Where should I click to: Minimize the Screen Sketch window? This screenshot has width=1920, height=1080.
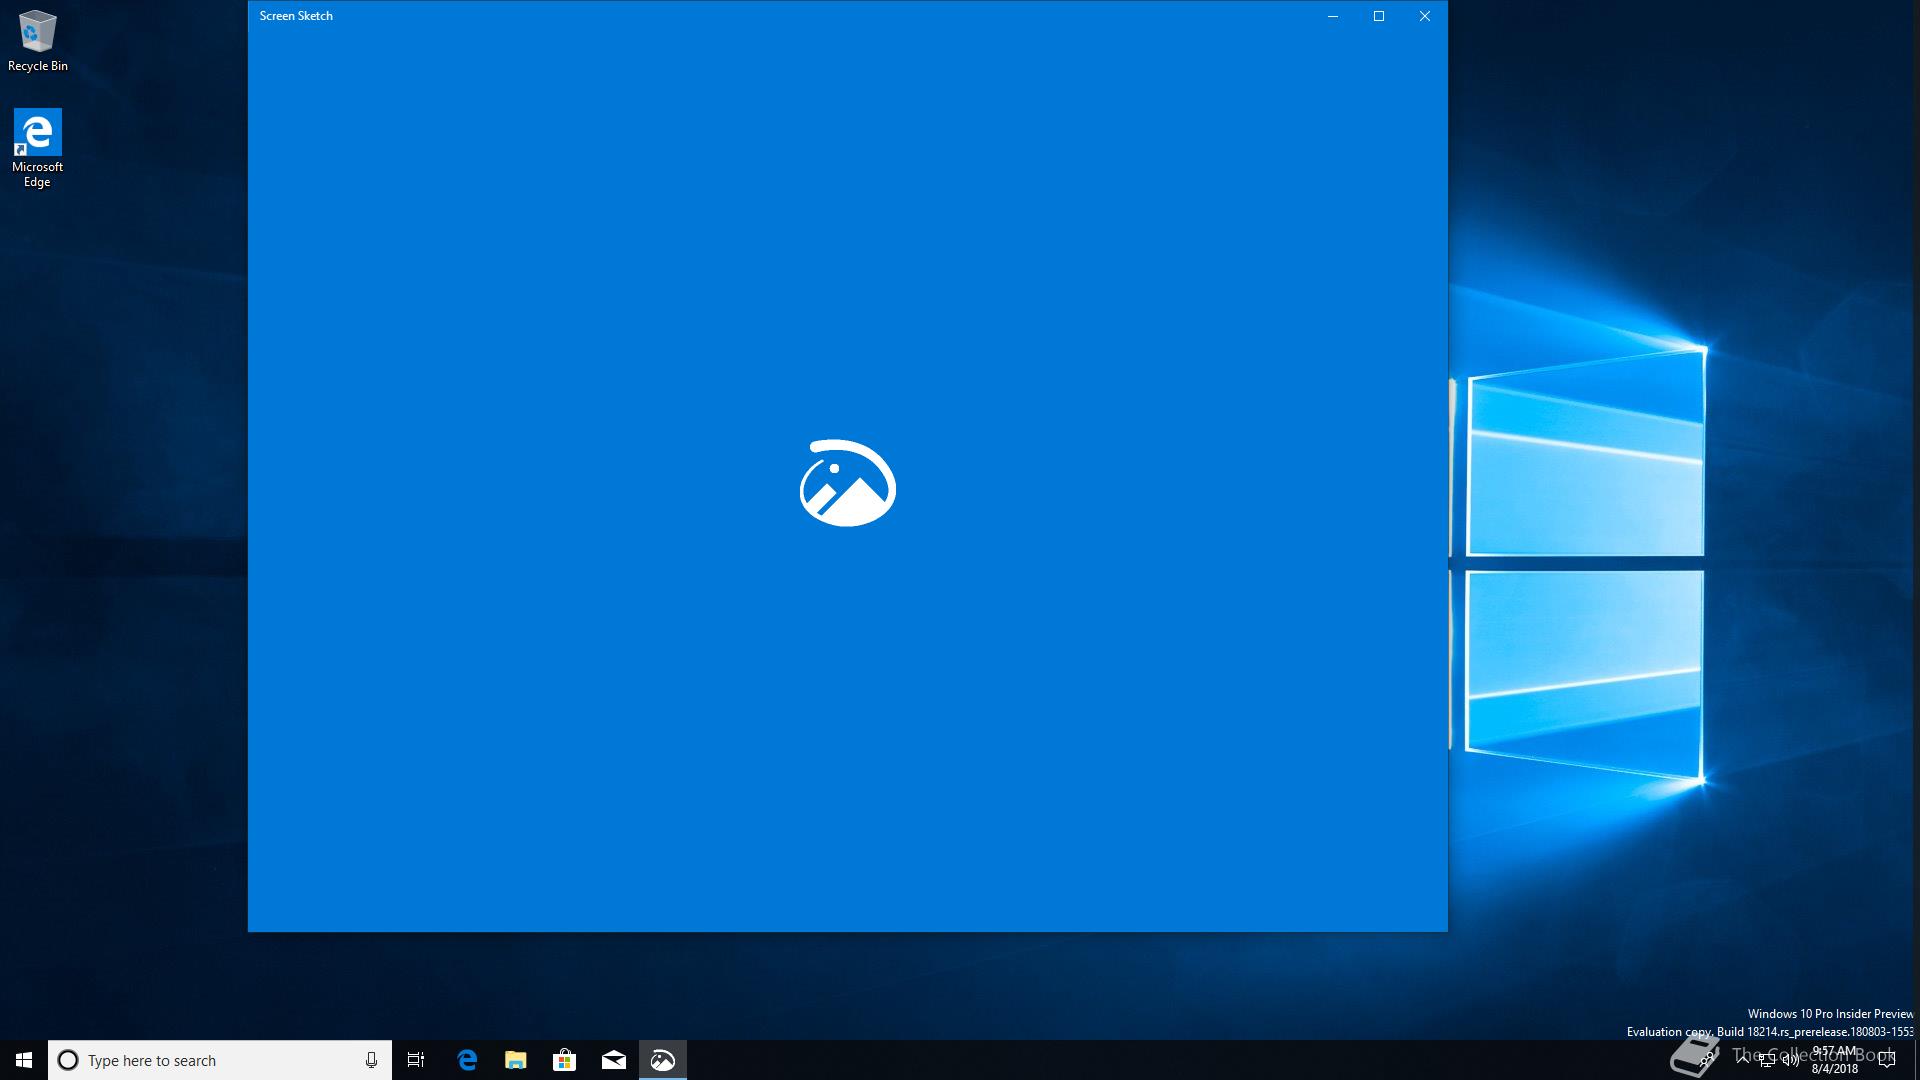(1333, 16)
